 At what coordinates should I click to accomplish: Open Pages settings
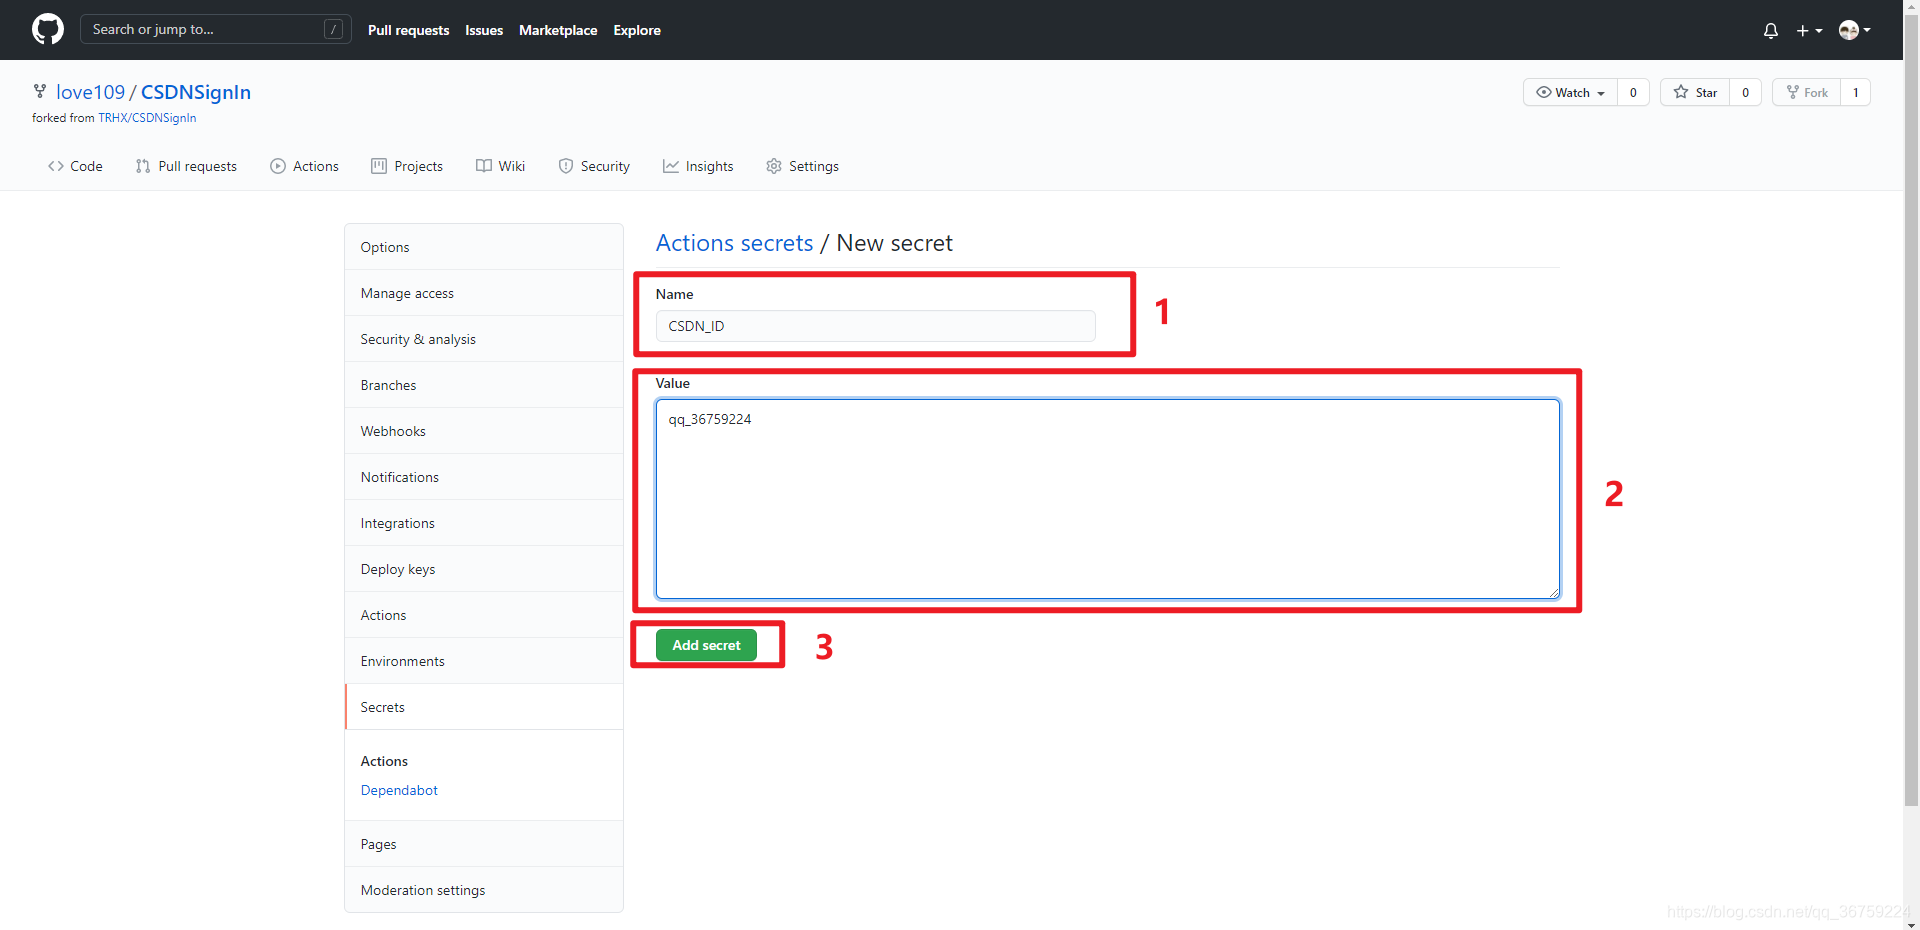click(484, 844)
